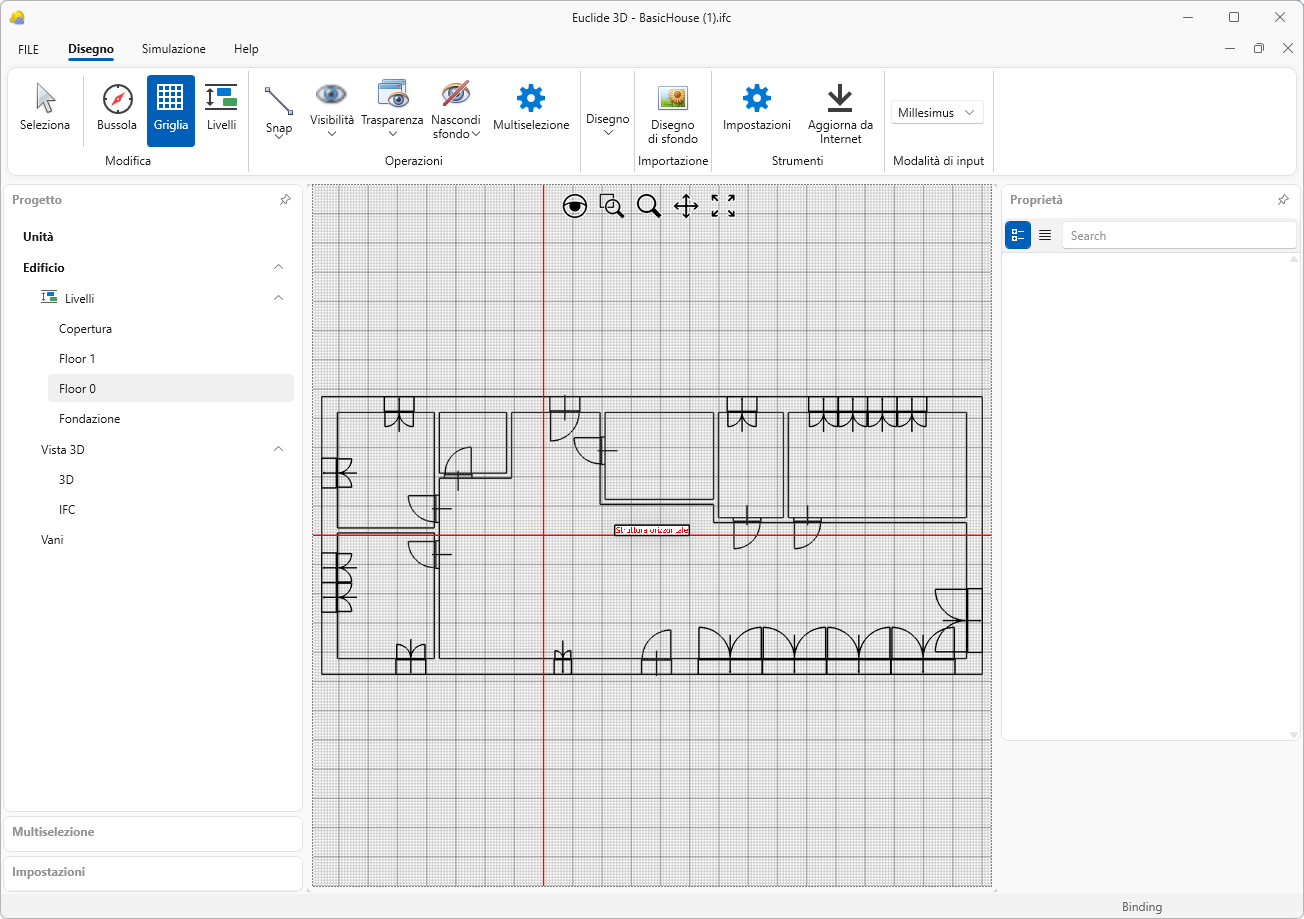Image resolution: width=1304 pixels, height=919 pixels.
Task: Select Floor 1 in level tree
Action: point(77,358)
